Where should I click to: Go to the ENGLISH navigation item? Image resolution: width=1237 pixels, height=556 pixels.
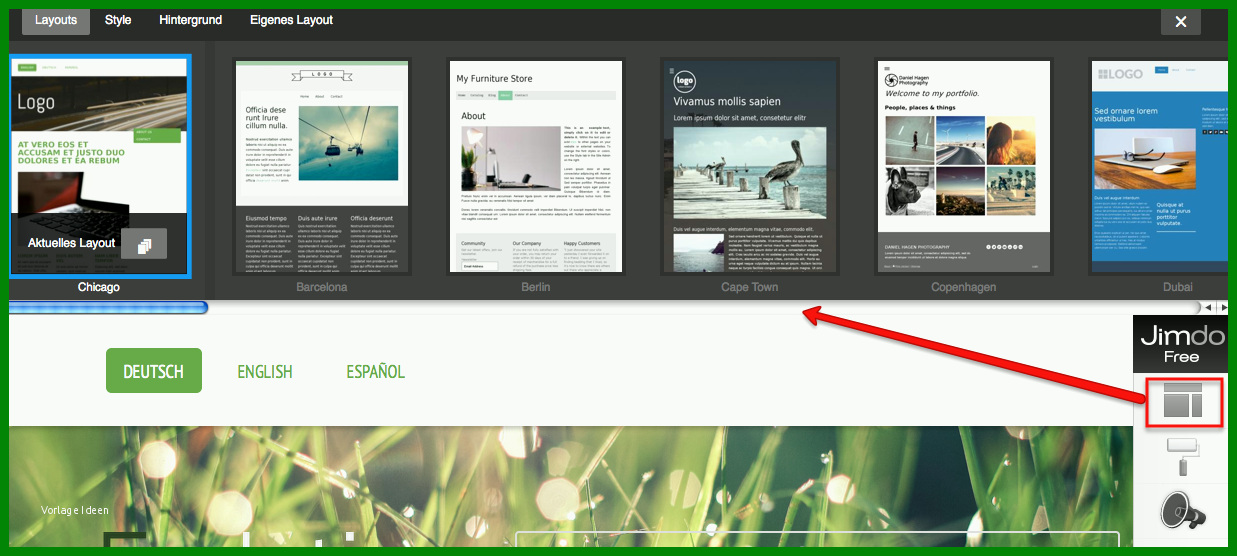pos(265,372)
